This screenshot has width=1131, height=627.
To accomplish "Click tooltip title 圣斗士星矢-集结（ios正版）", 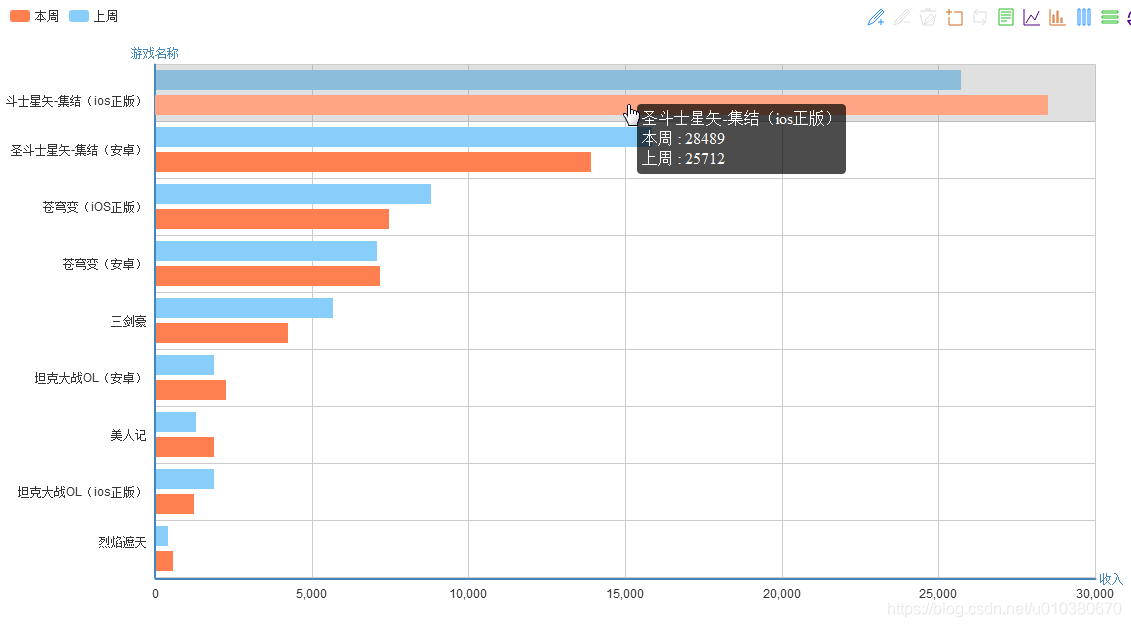I will (x=737, y=118).
